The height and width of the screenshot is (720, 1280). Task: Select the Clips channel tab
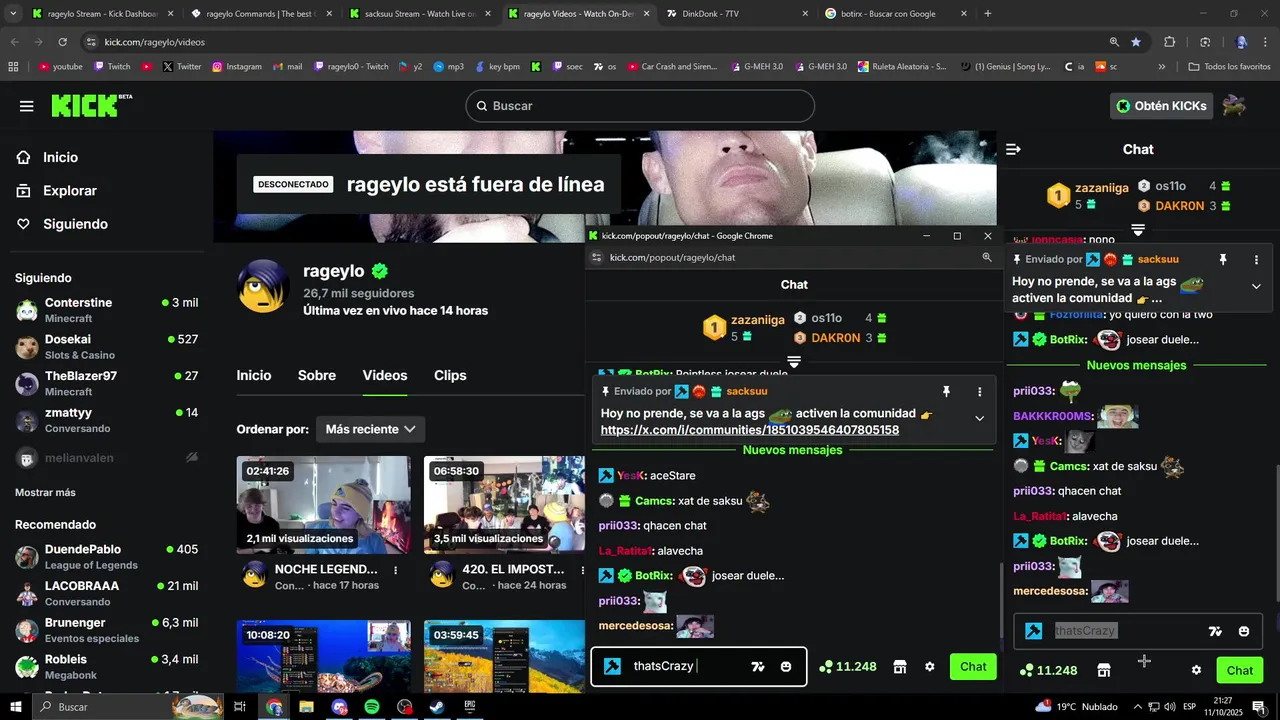(450, 375)
